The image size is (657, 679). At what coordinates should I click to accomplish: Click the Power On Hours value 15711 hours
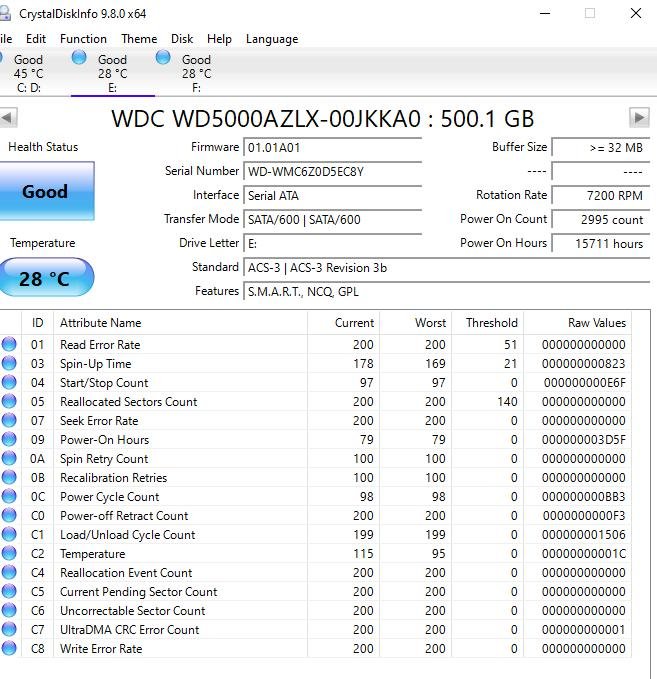pyautogui.click(x=601, y=244)
